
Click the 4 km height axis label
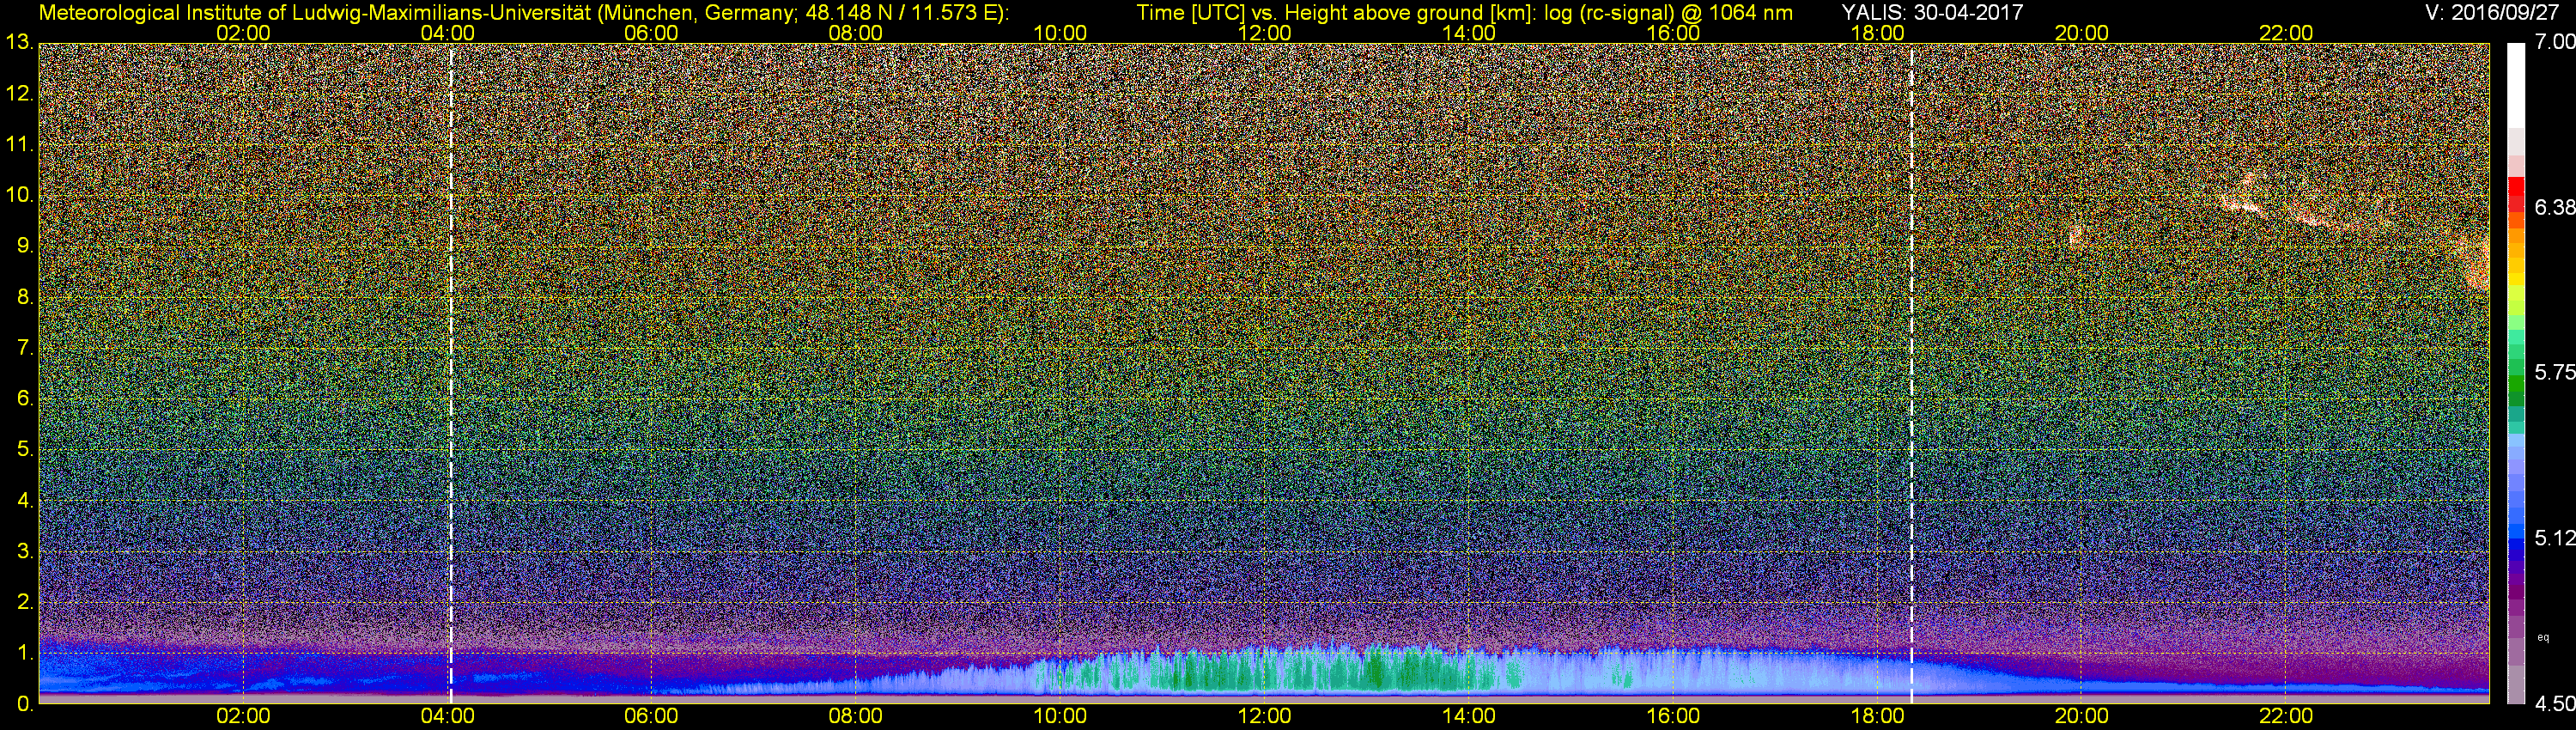tap(24, 500)
